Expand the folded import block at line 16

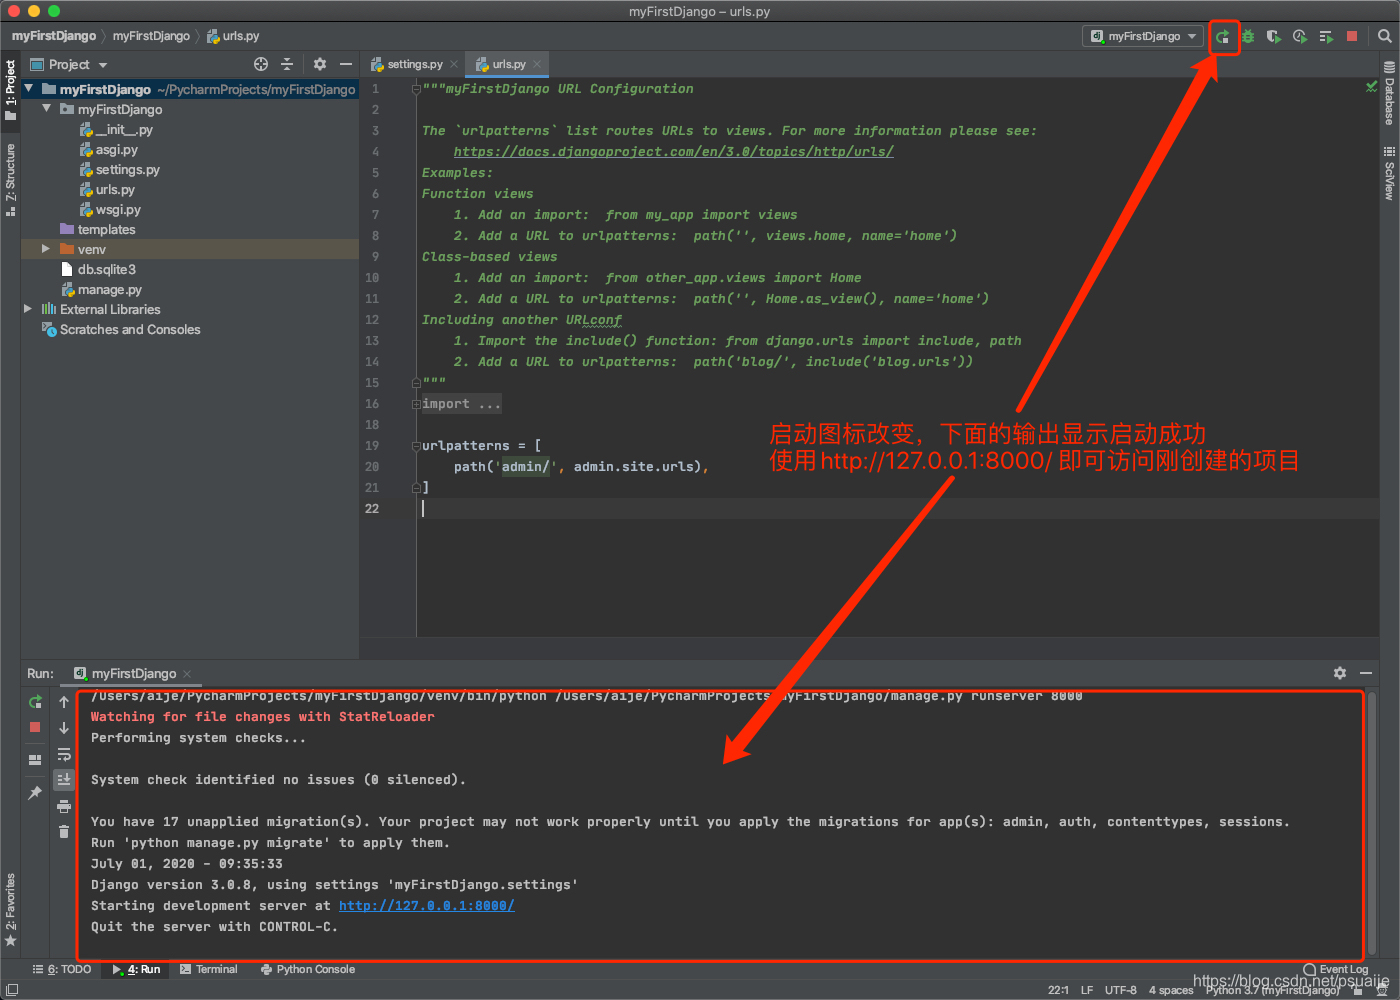(x=416, y=404)
